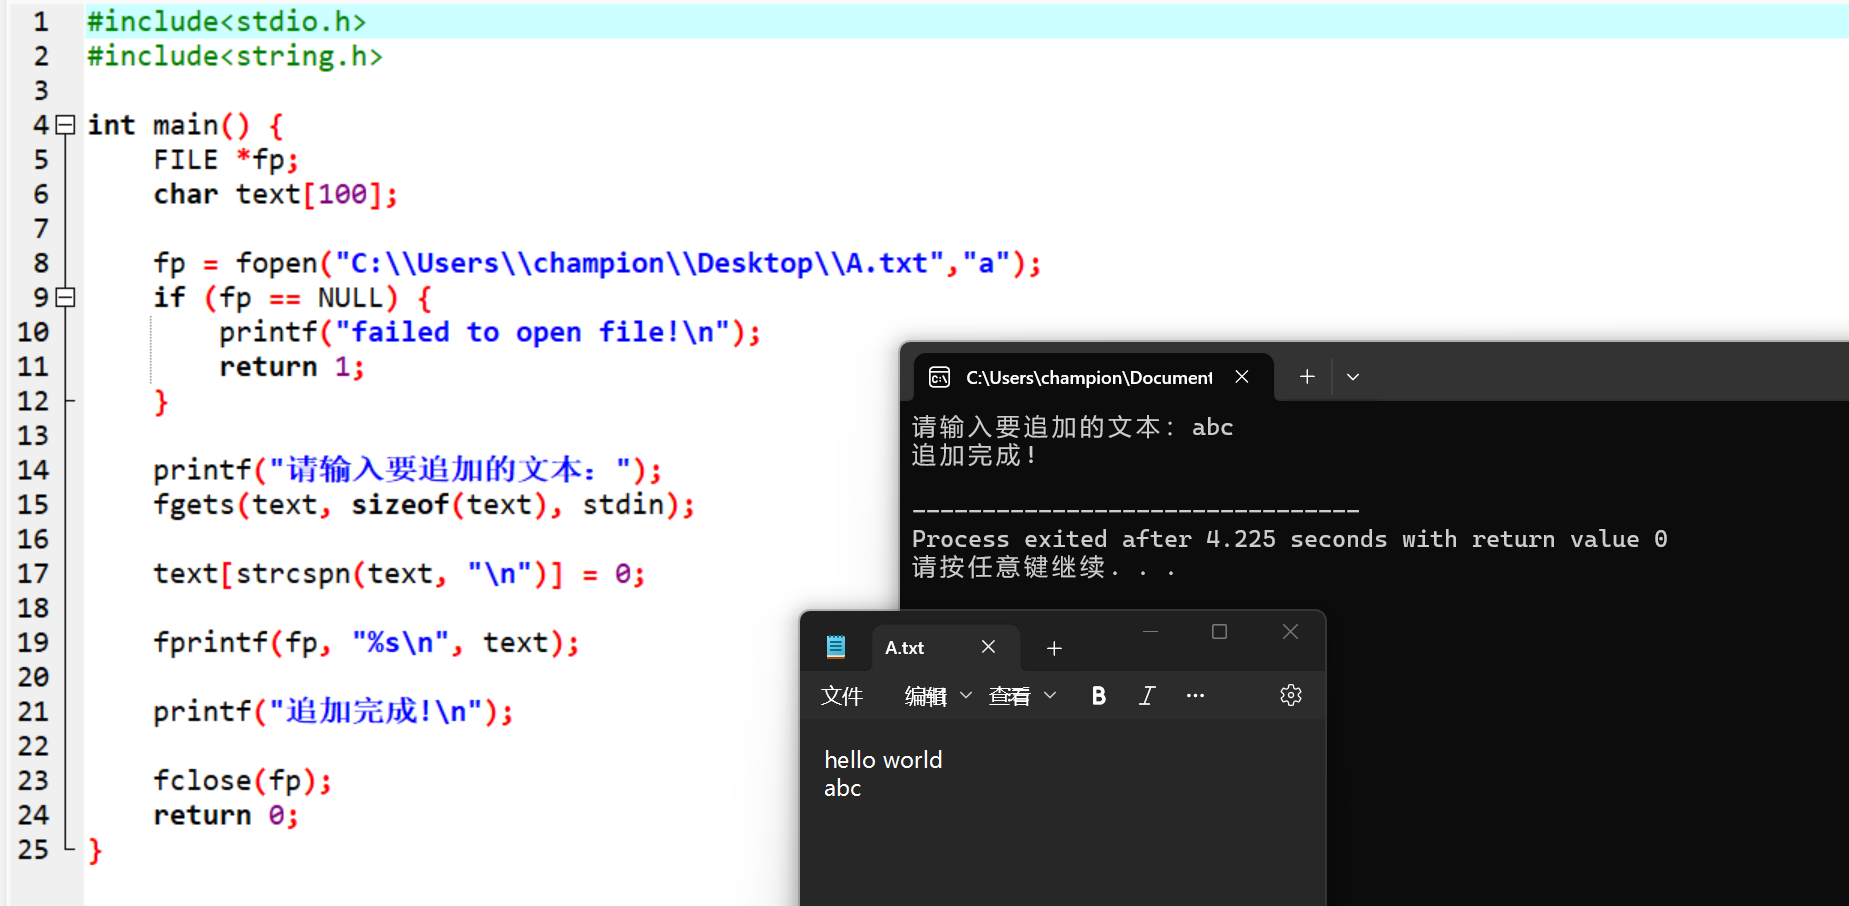Image resolution: width=1849 pixels, height=906 pixels.
Task: Open the 编辑 menu in Notepad
Action: [937, 696]
